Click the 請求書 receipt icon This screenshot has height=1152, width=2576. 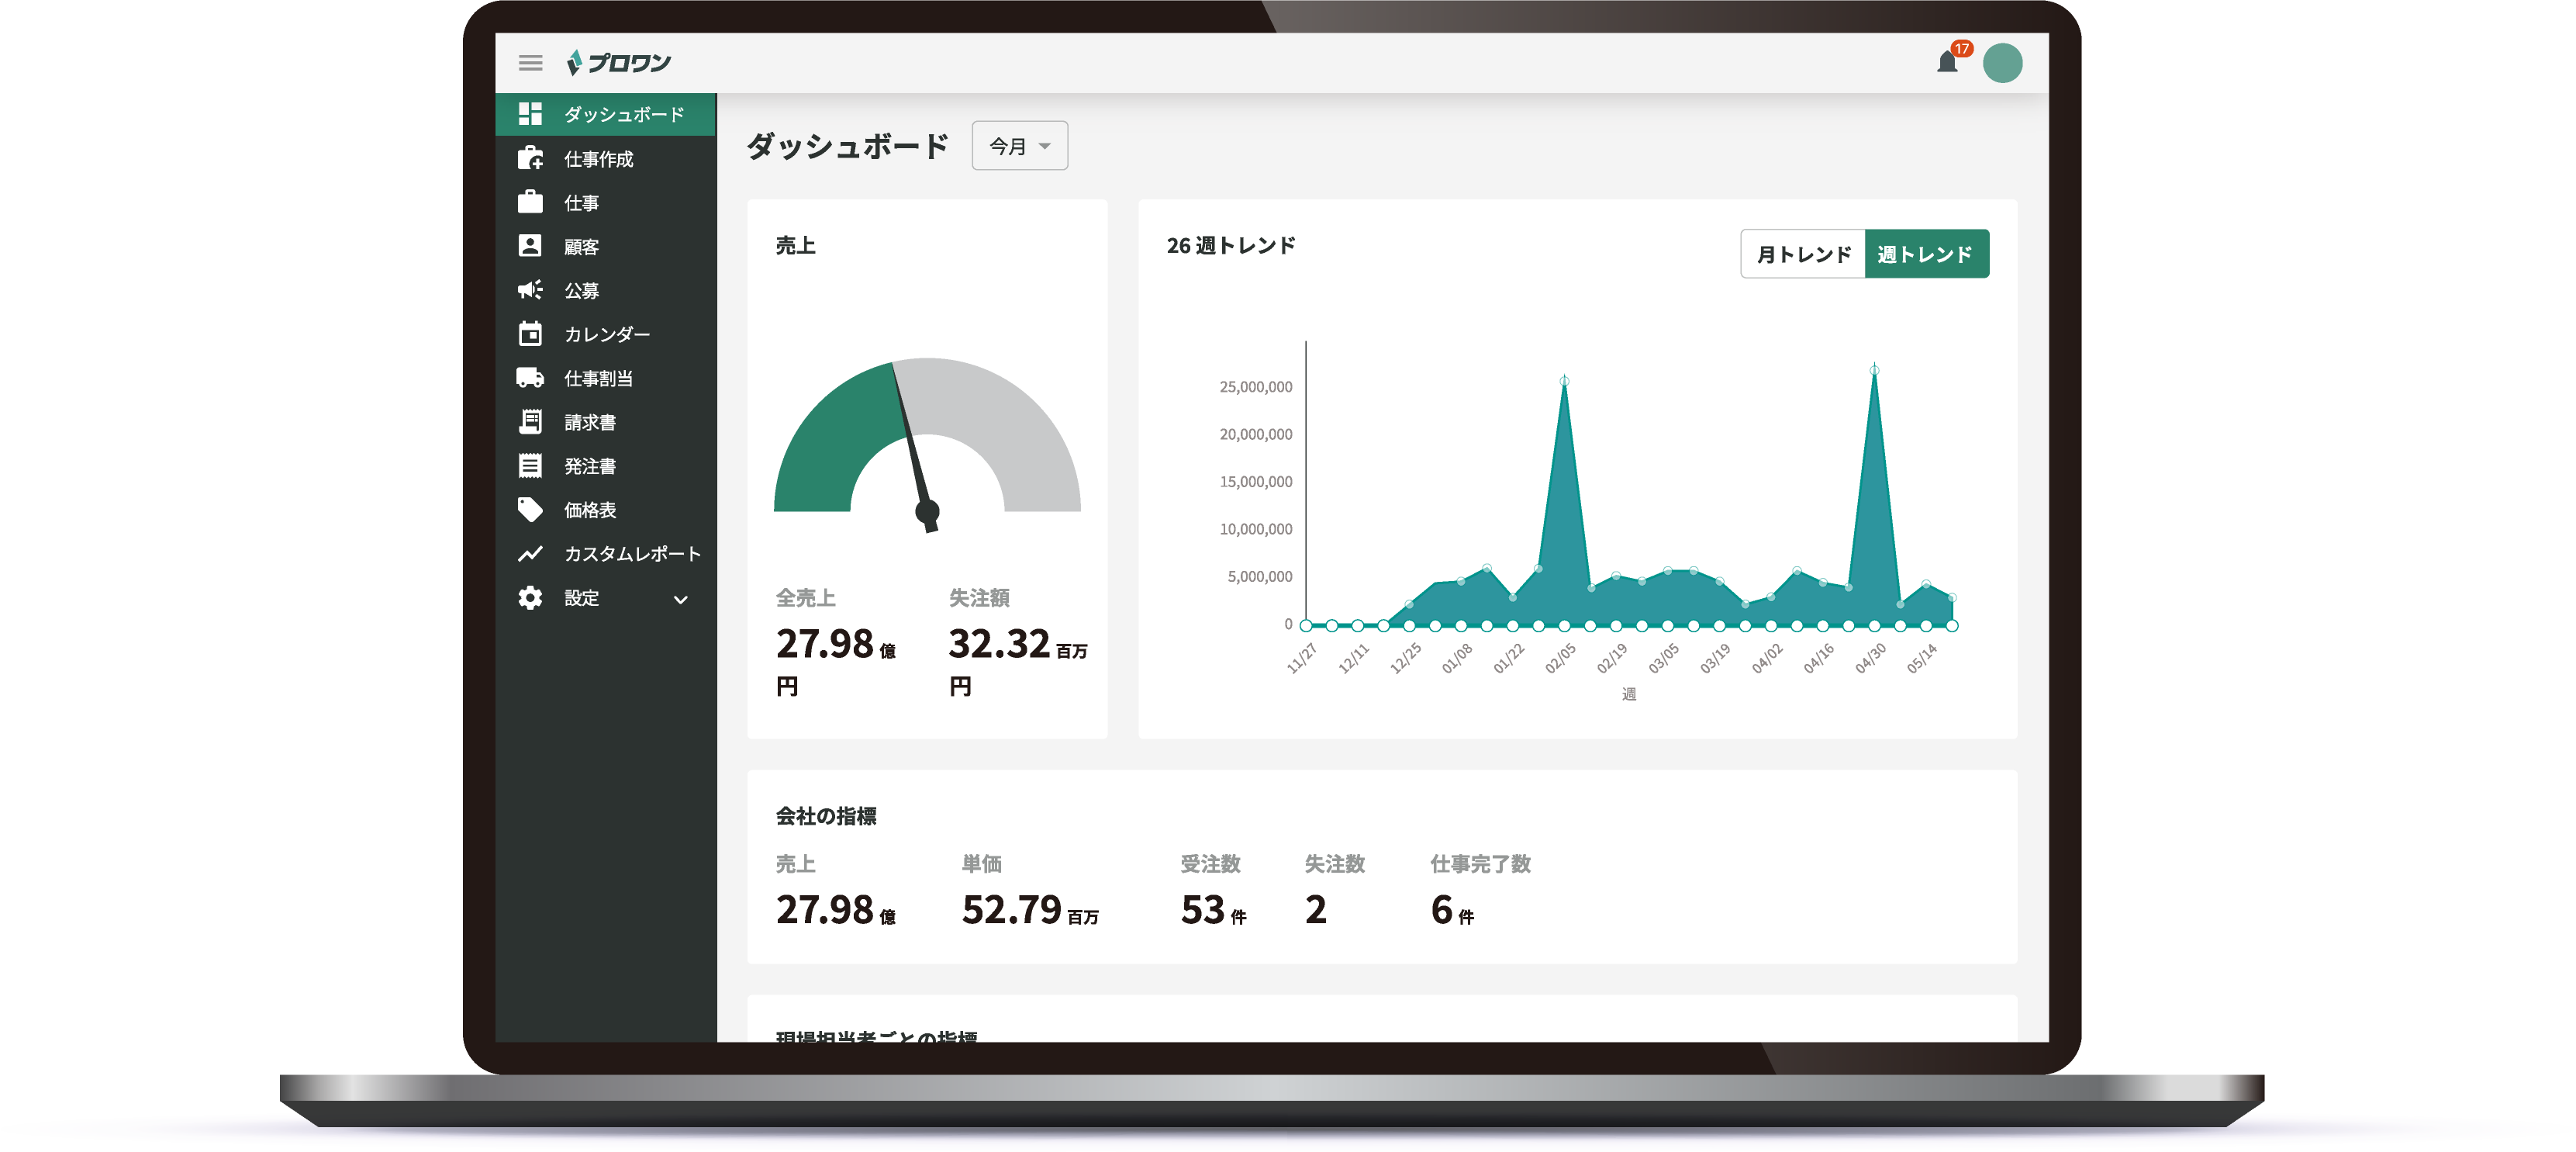coord(530,422)
